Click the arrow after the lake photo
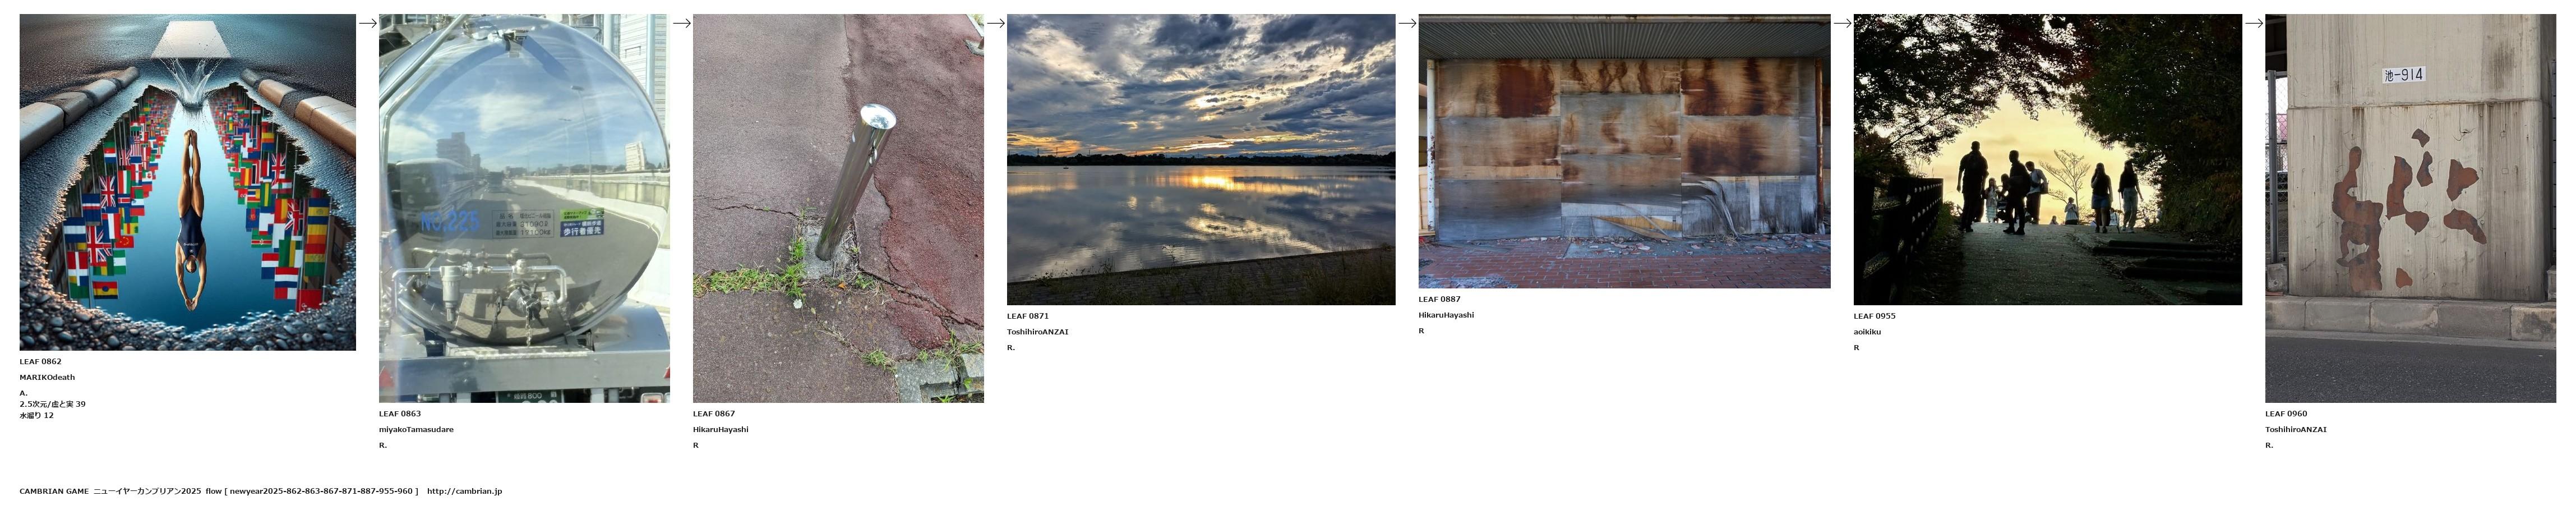Viewport: 2576px width, 505px height. (x=1407, y=23)
